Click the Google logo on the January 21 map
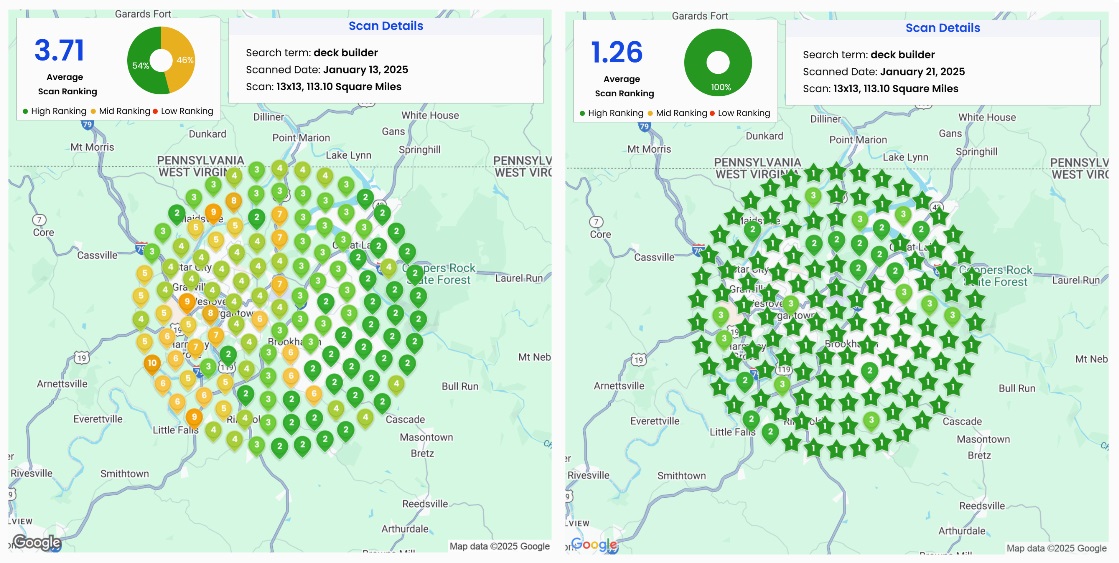The width and height of the screenshot is (1119, 563). [594, 545]
